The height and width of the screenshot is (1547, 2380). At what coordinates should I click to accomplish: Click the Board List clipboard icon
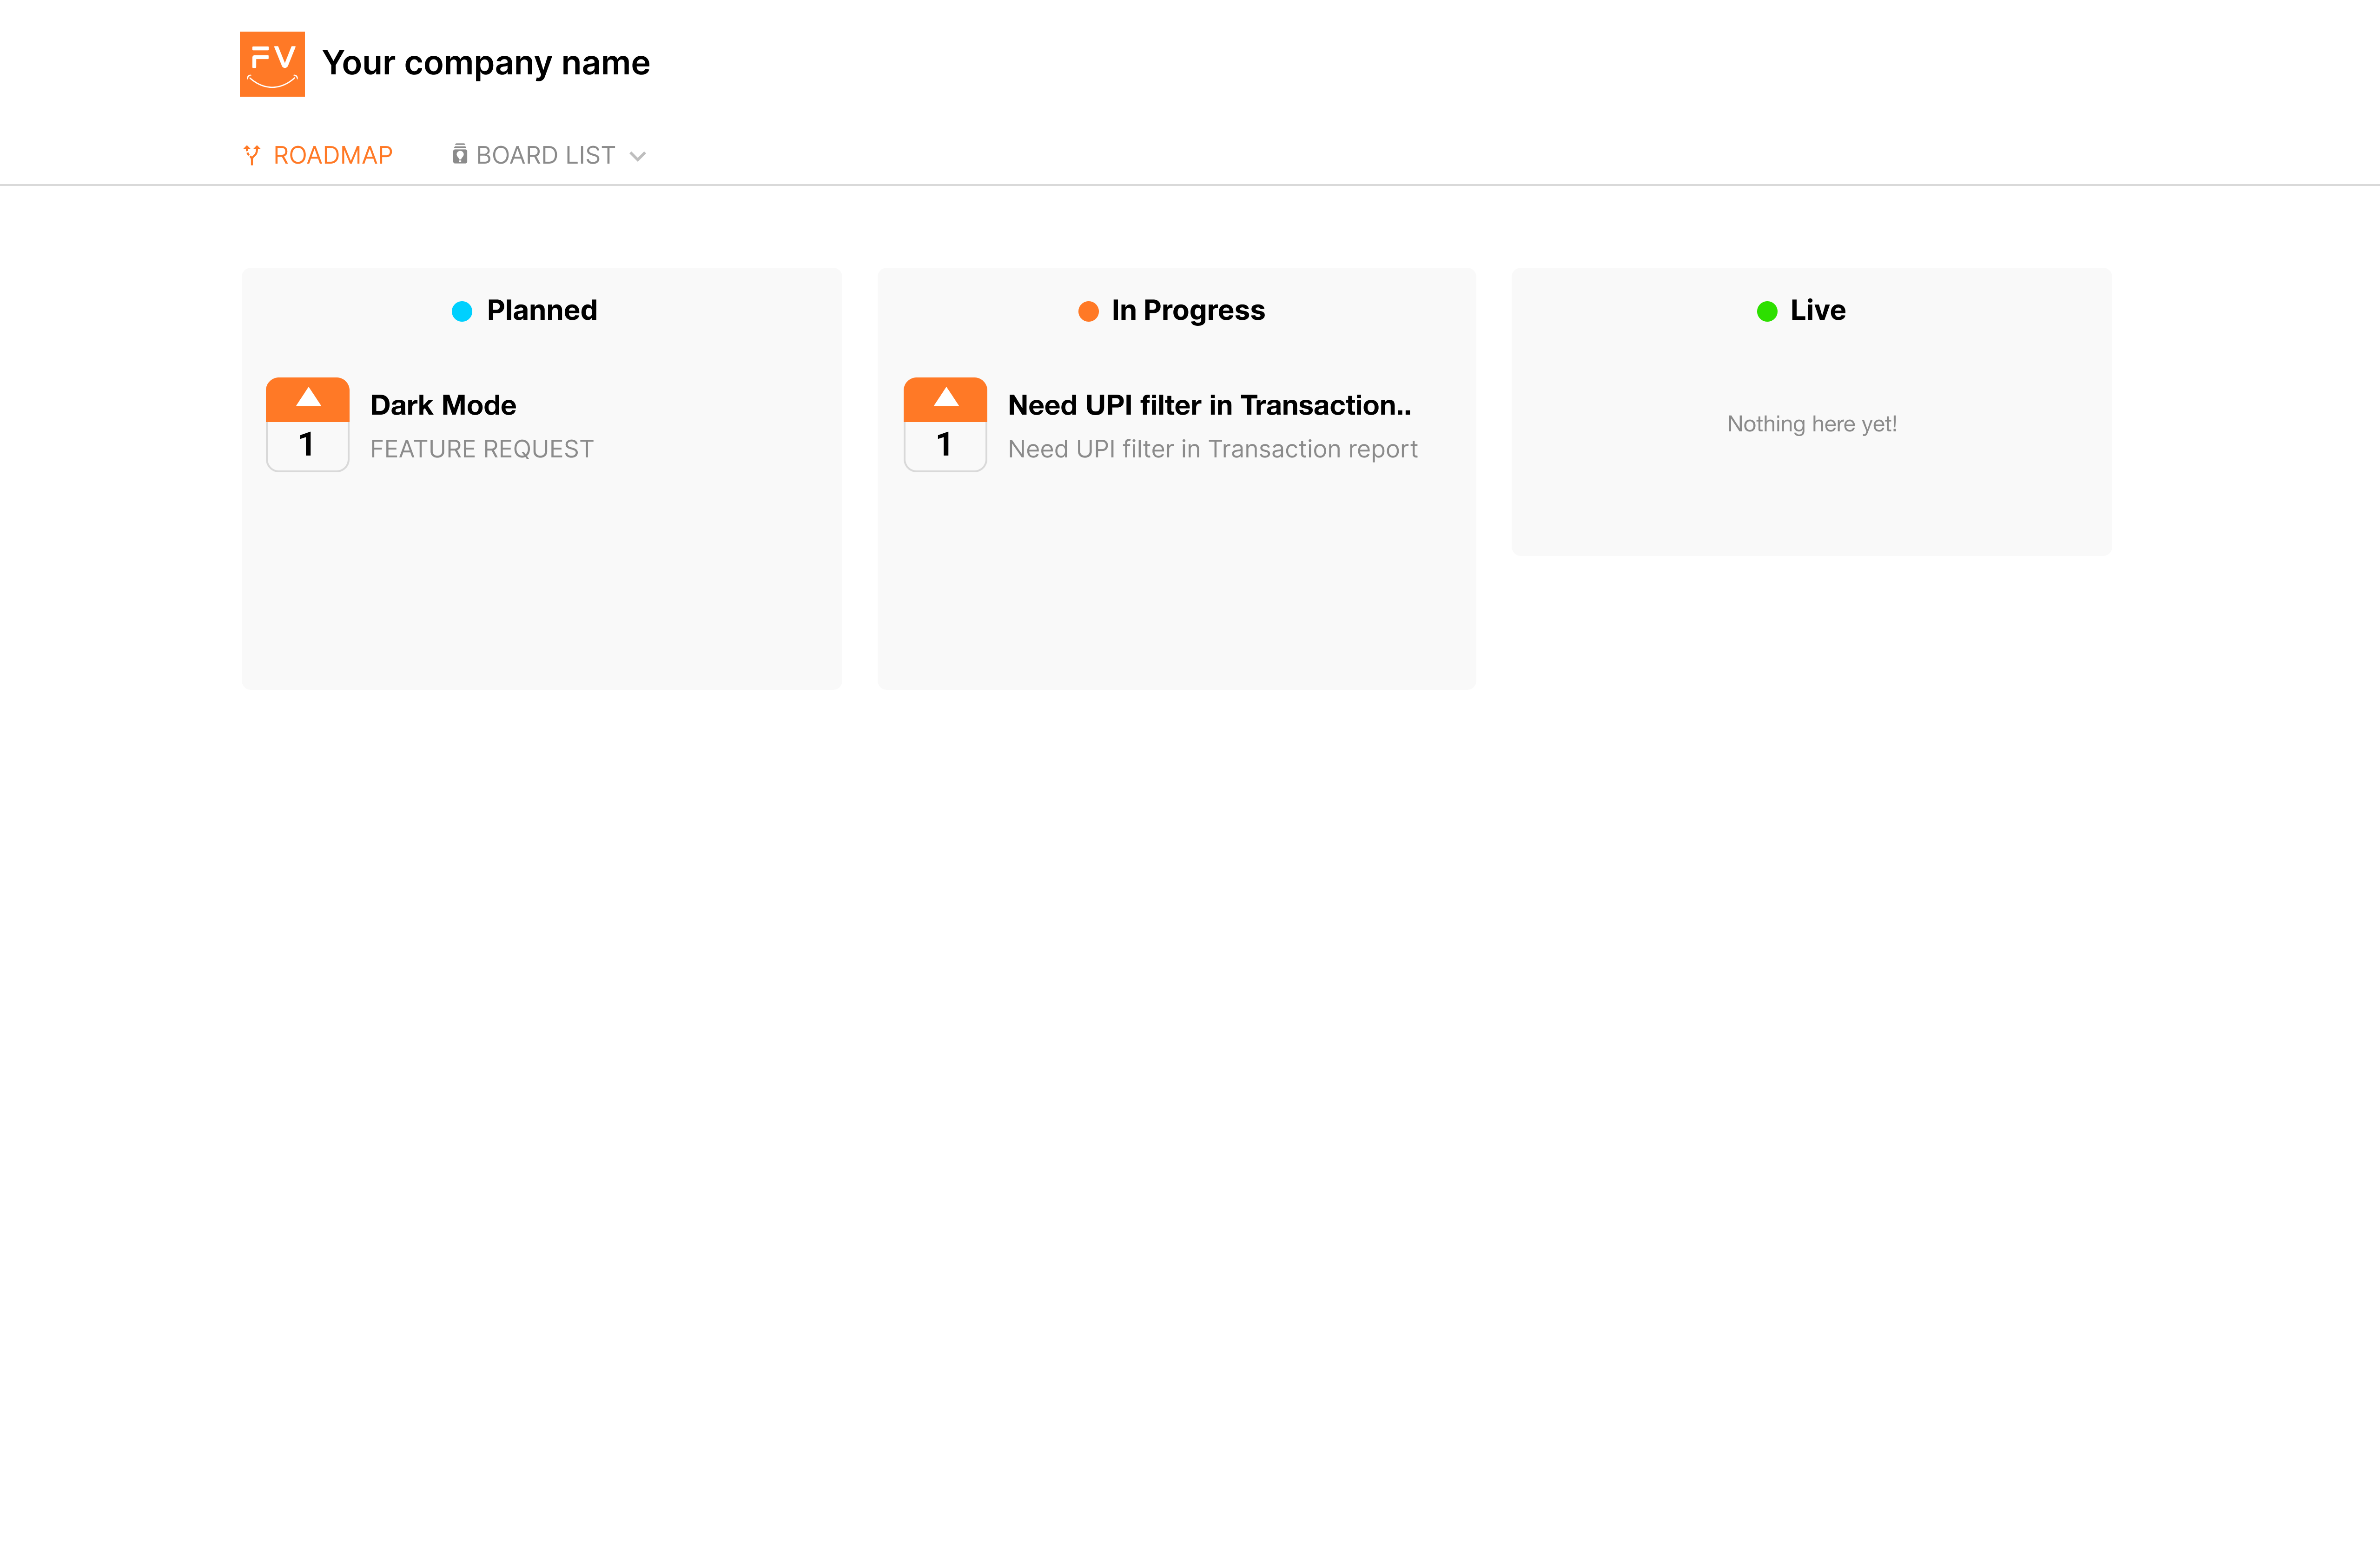[460, 154]
